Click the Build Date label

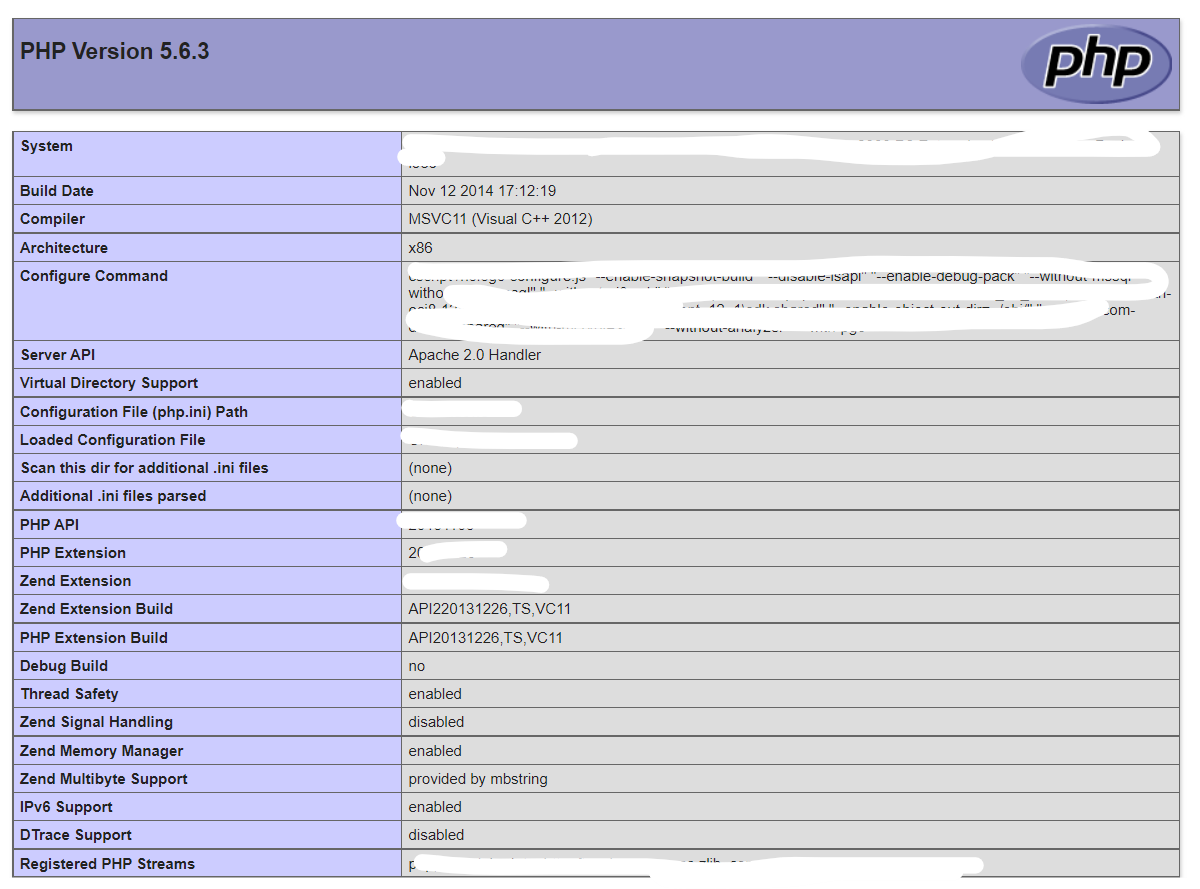coord(57,191)
